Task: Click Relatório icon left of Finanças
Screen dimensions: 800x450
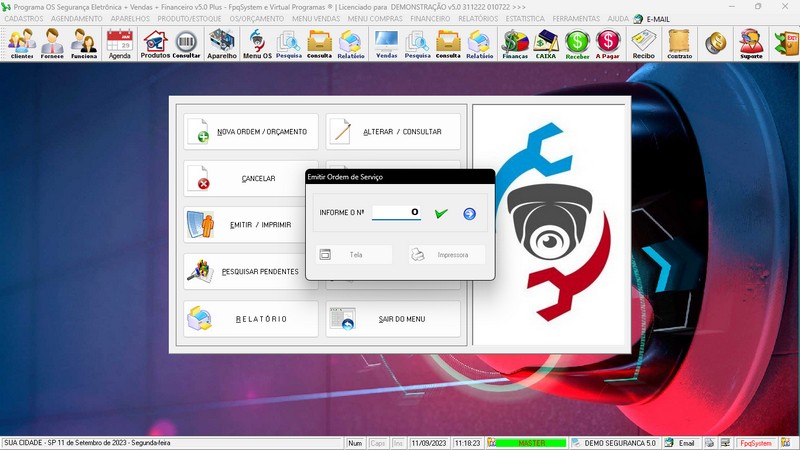Action: tap(480, 43)
